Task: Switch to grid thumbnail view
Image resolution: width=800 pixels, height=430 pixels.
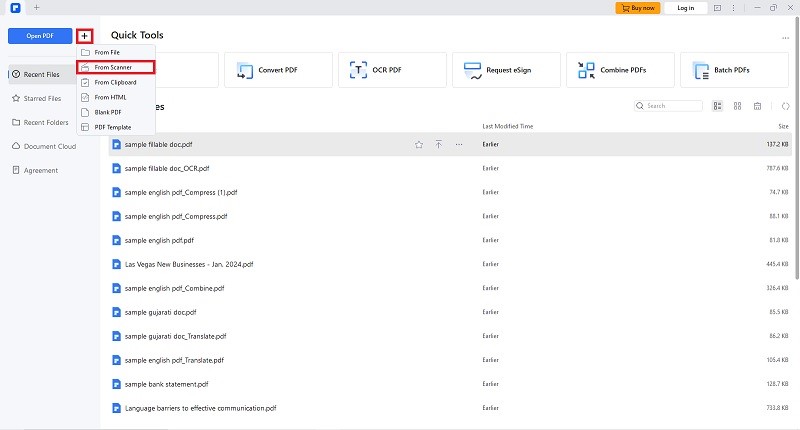Action: (x=737, y=106)
